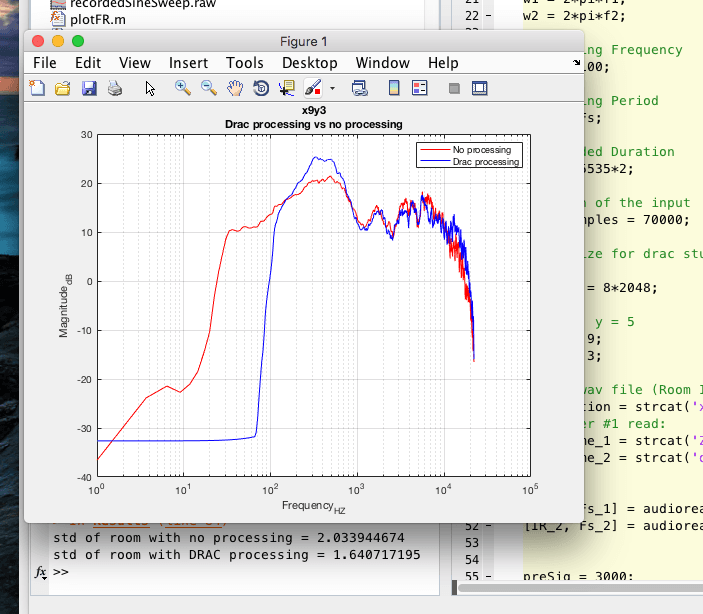Click the 'preSig = 3000;' editor line

point(578,575)
